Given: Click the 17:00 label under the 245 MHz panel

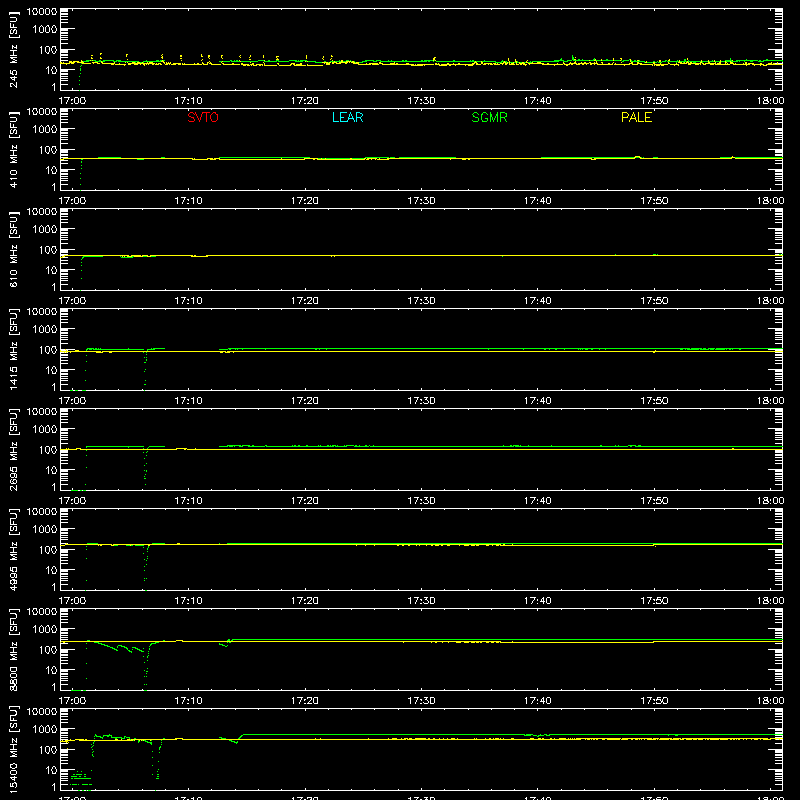Looking at the screenshot, I should pyautogui.click(x=72, y=101).
